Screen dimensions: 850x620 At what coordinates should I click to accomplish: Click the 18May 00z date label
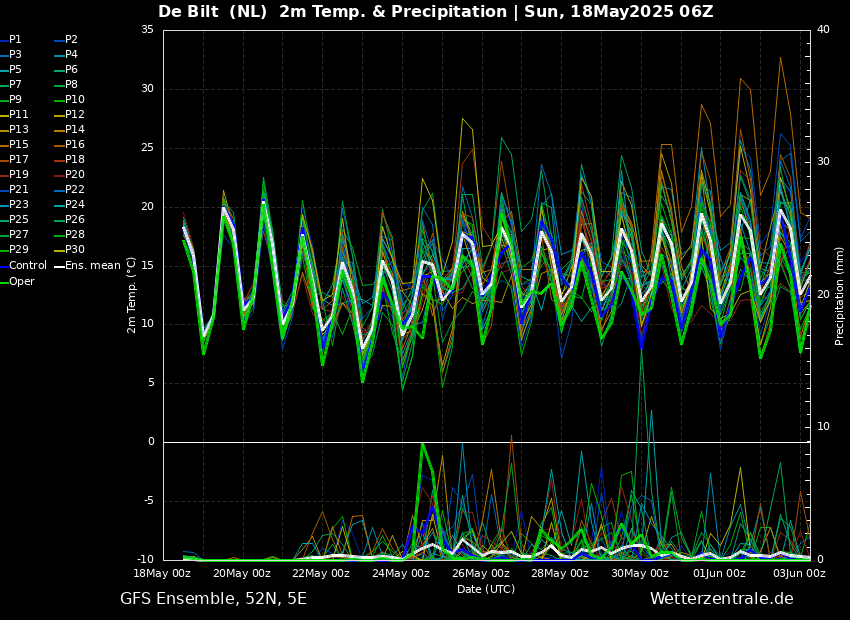pyautogui.click(x=162, y=573)
